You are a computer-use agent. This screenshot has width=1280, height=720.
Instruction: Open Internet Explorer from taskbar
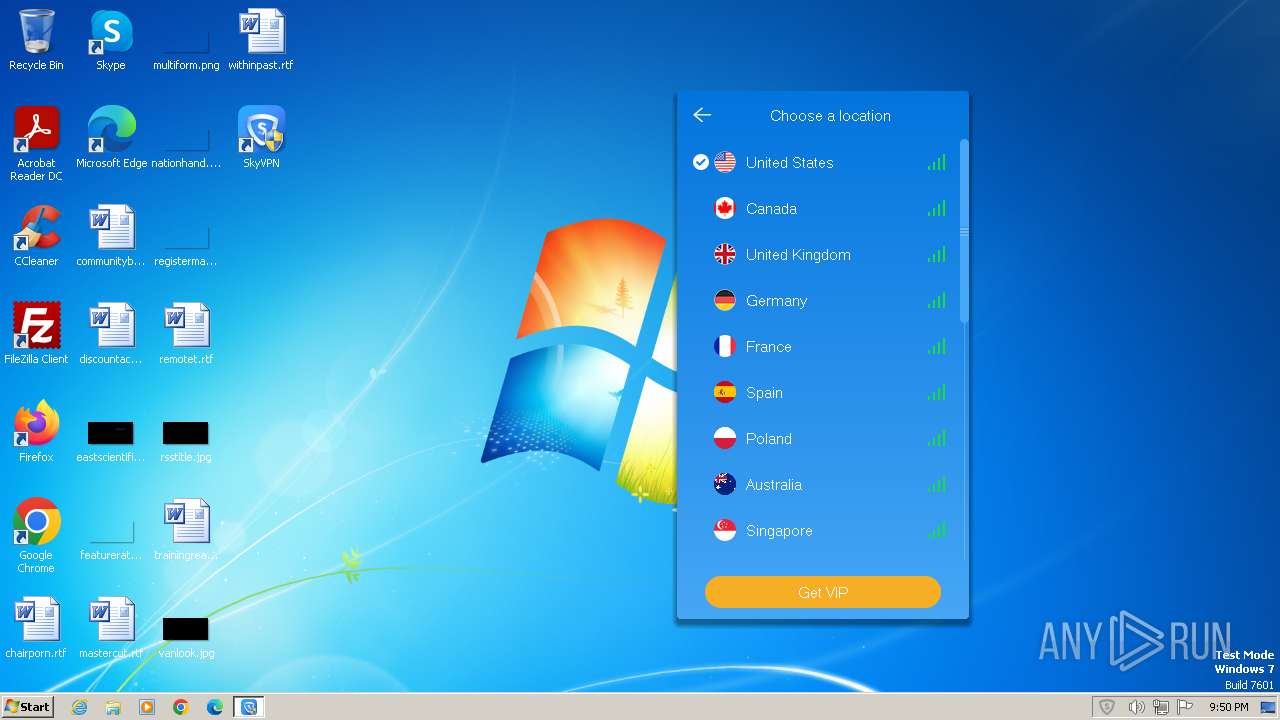point(79,707)
